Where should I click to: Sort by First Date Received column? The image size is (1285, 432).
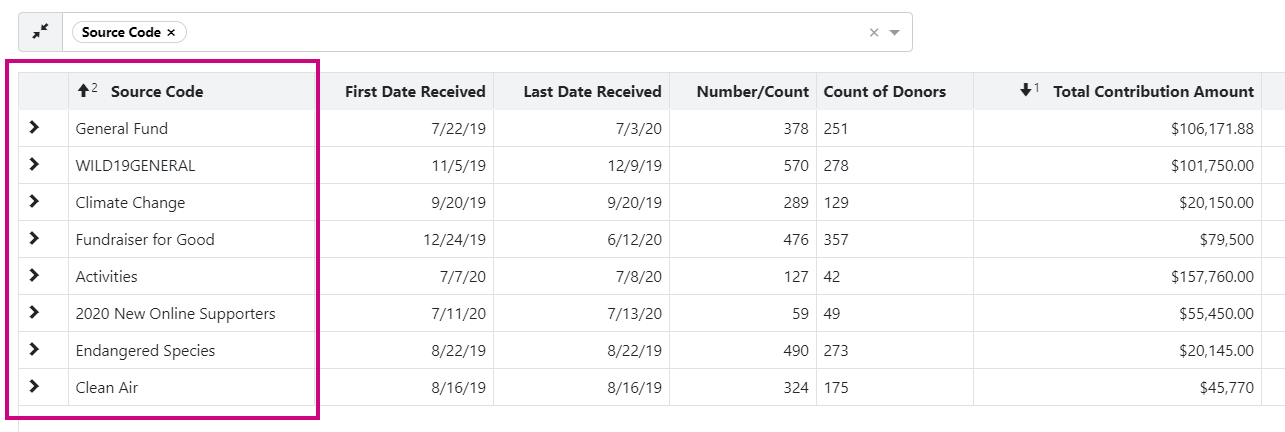(415, 92)
